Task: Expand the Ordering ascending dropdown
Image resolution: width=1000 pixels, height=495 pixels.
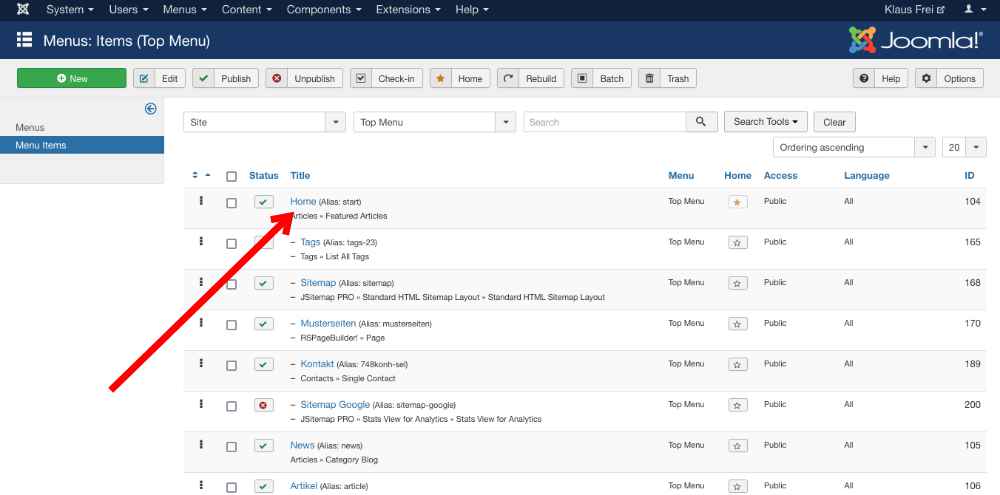Action: (855, 148)
